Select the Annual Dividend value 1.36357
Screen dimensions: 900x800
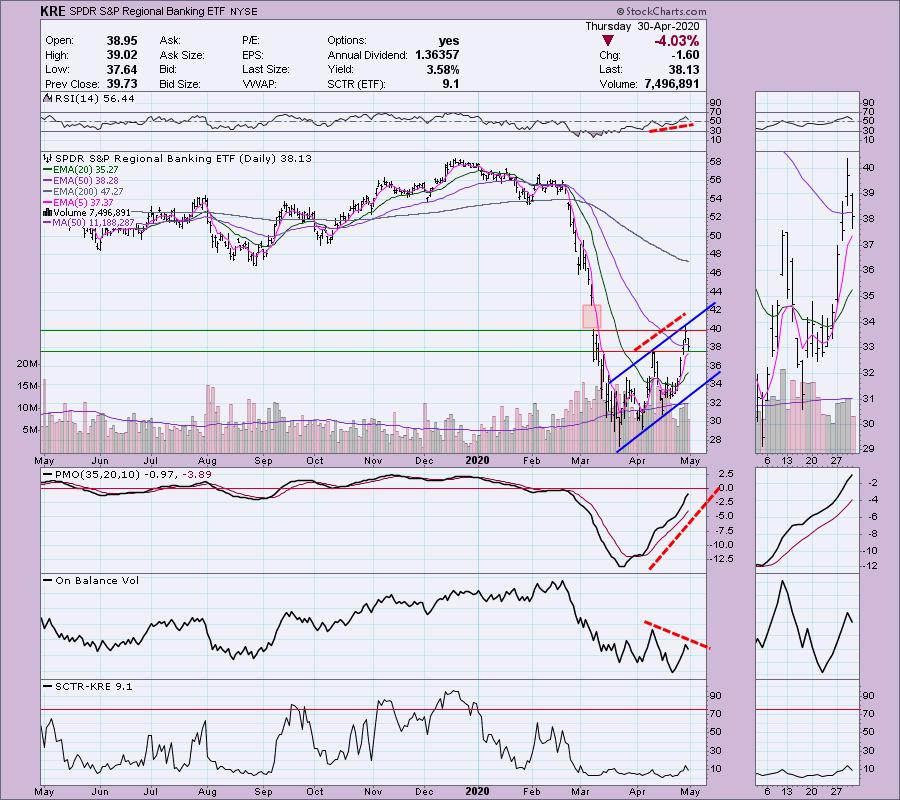point(437,55)
